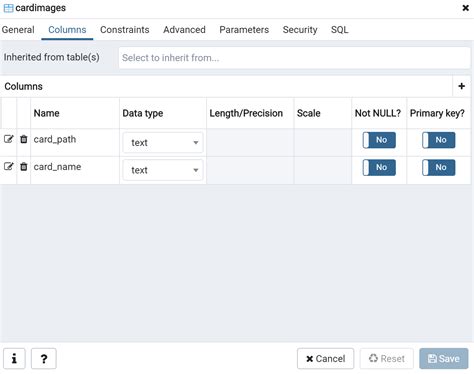Open the help question mark button

pos(44,359)
